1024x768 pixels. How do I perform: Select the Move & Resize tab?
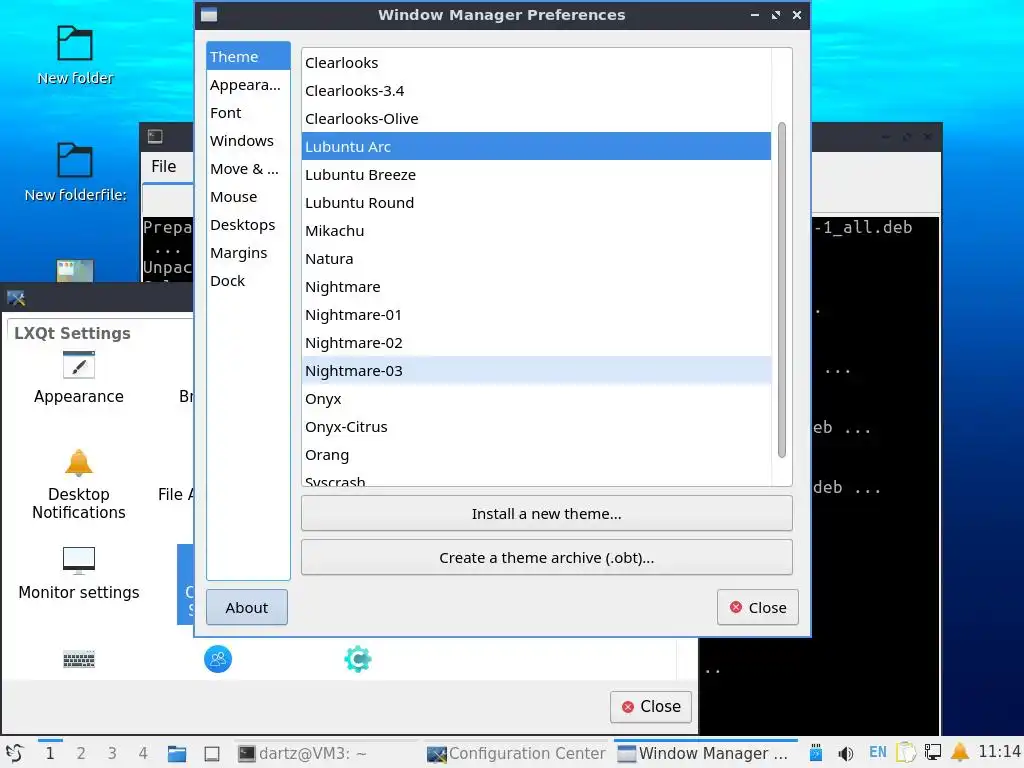point(248,169)
